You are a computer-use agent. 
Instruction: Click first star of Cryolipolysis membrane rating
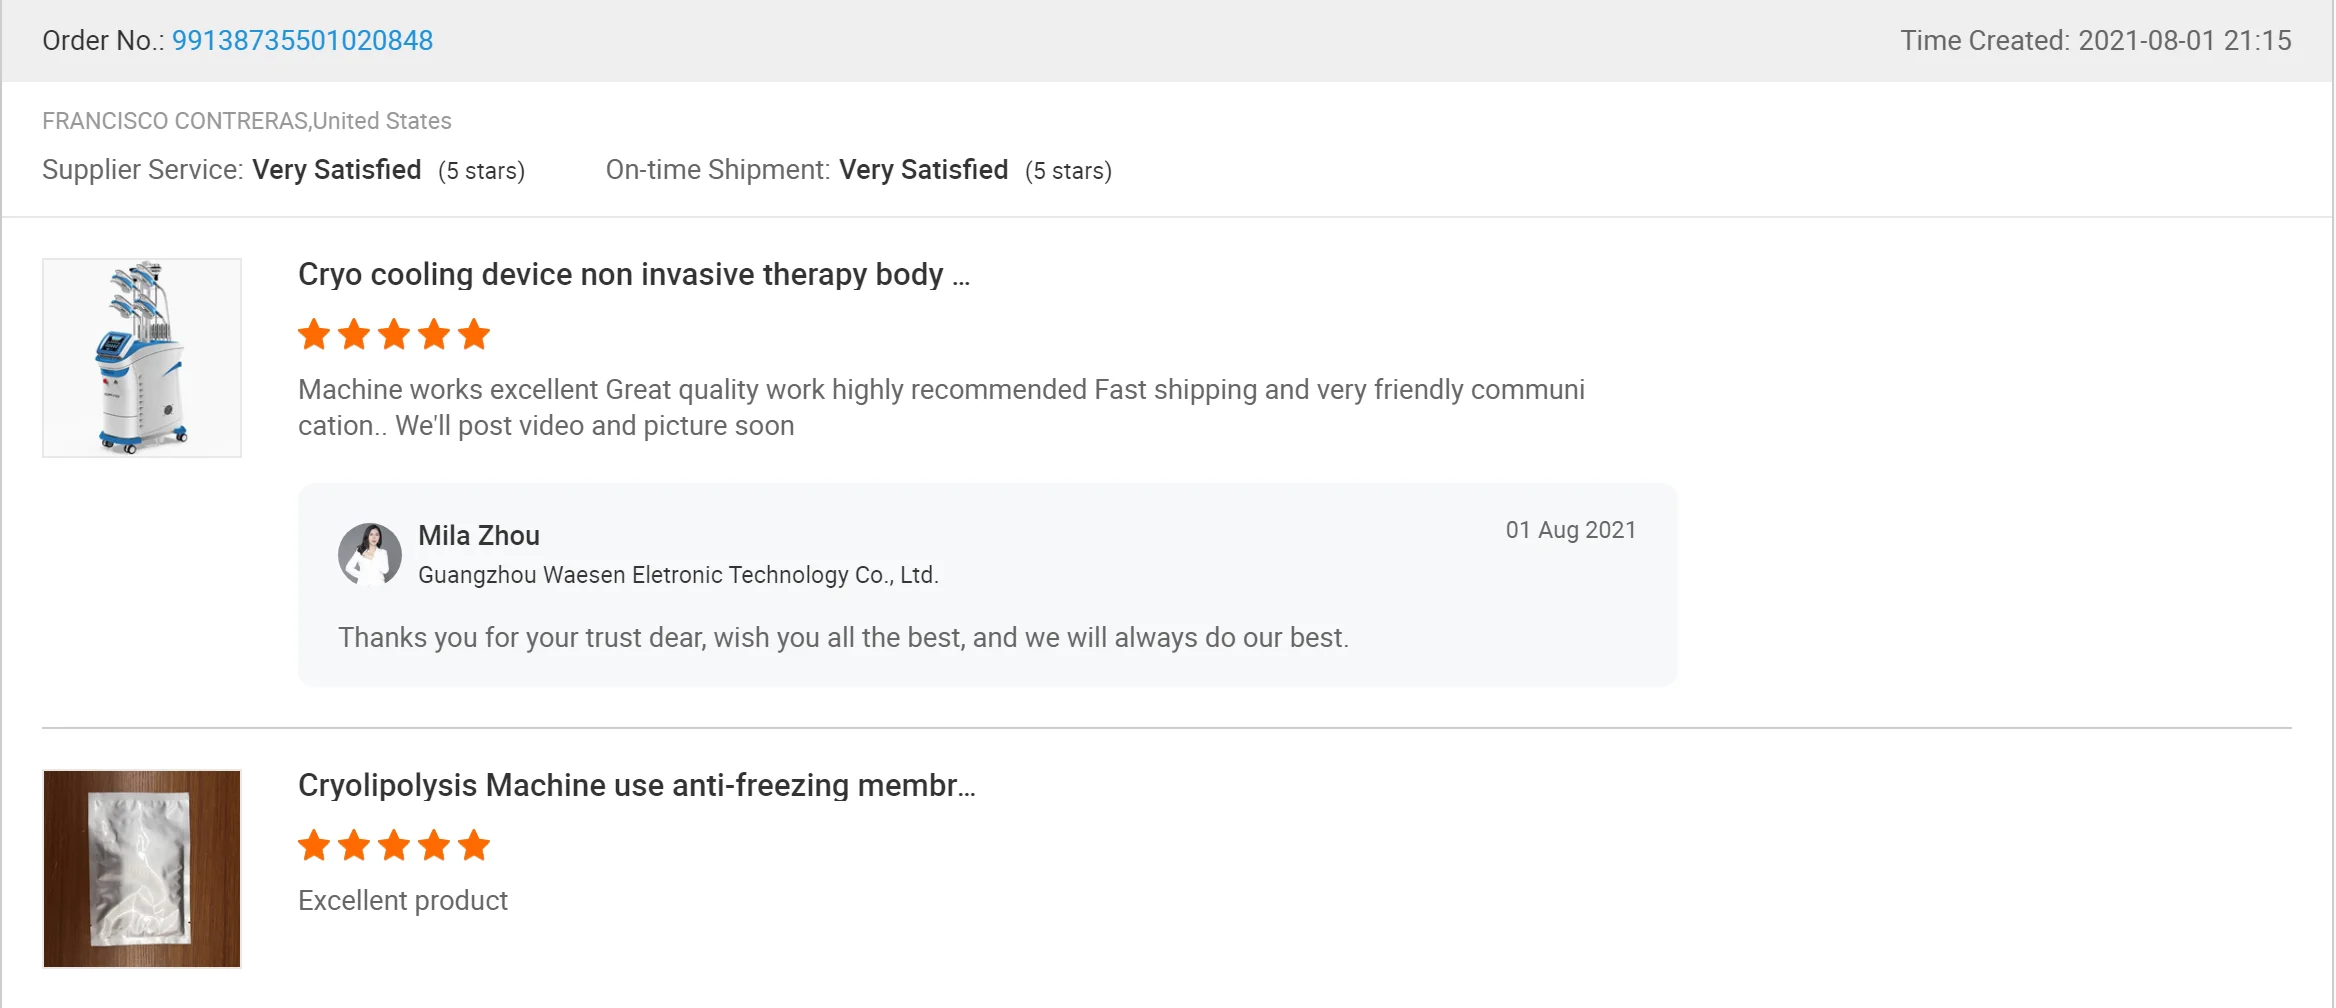tap(314, 846)
